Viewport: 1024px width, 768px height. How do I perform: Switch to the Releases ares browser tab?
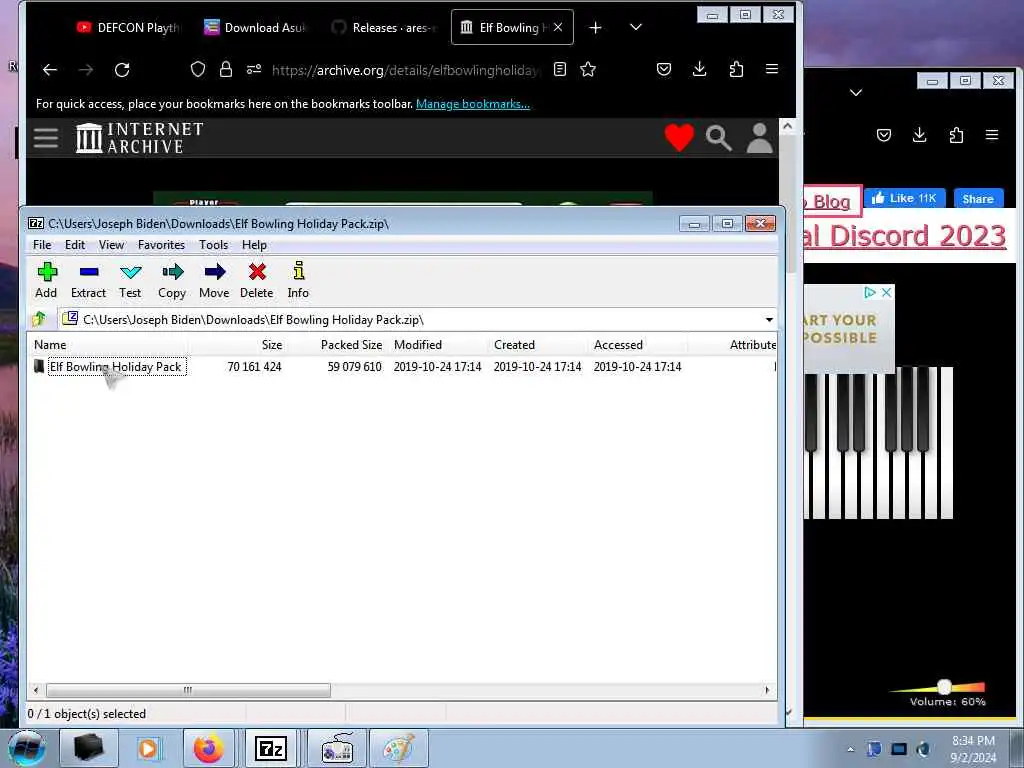click(383, 27)
